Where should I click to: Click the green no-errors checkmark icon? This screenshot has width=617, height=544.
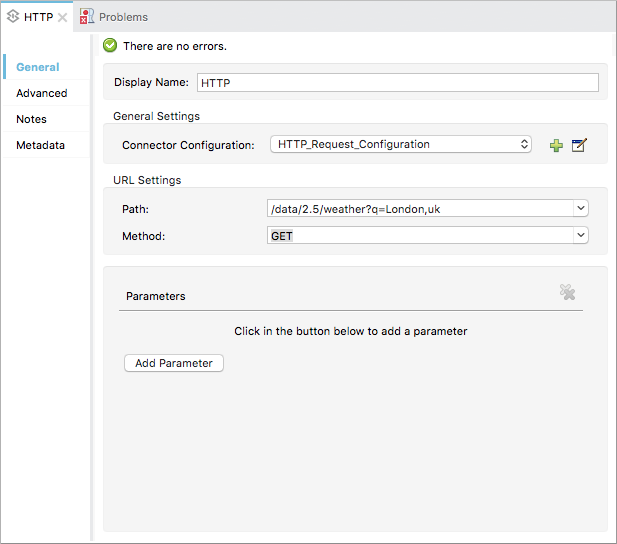111,46
